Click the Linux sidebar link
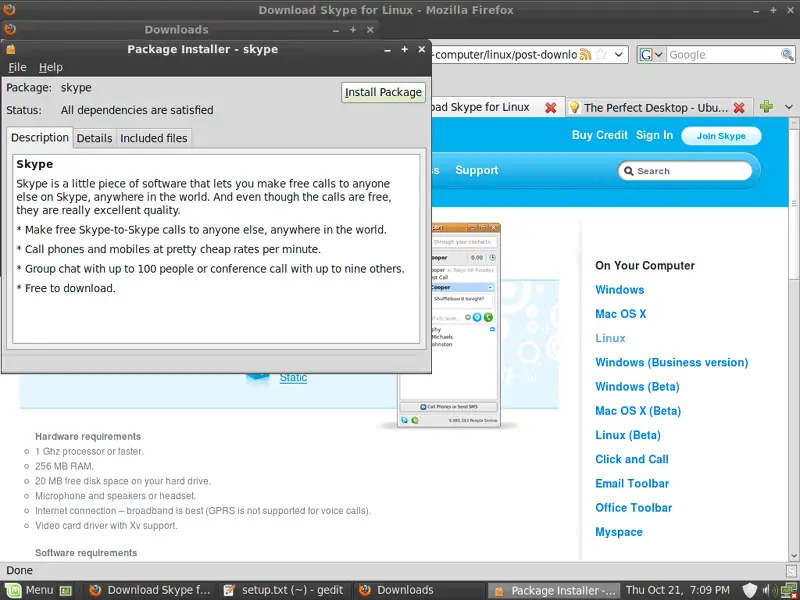 pos(610,338)
